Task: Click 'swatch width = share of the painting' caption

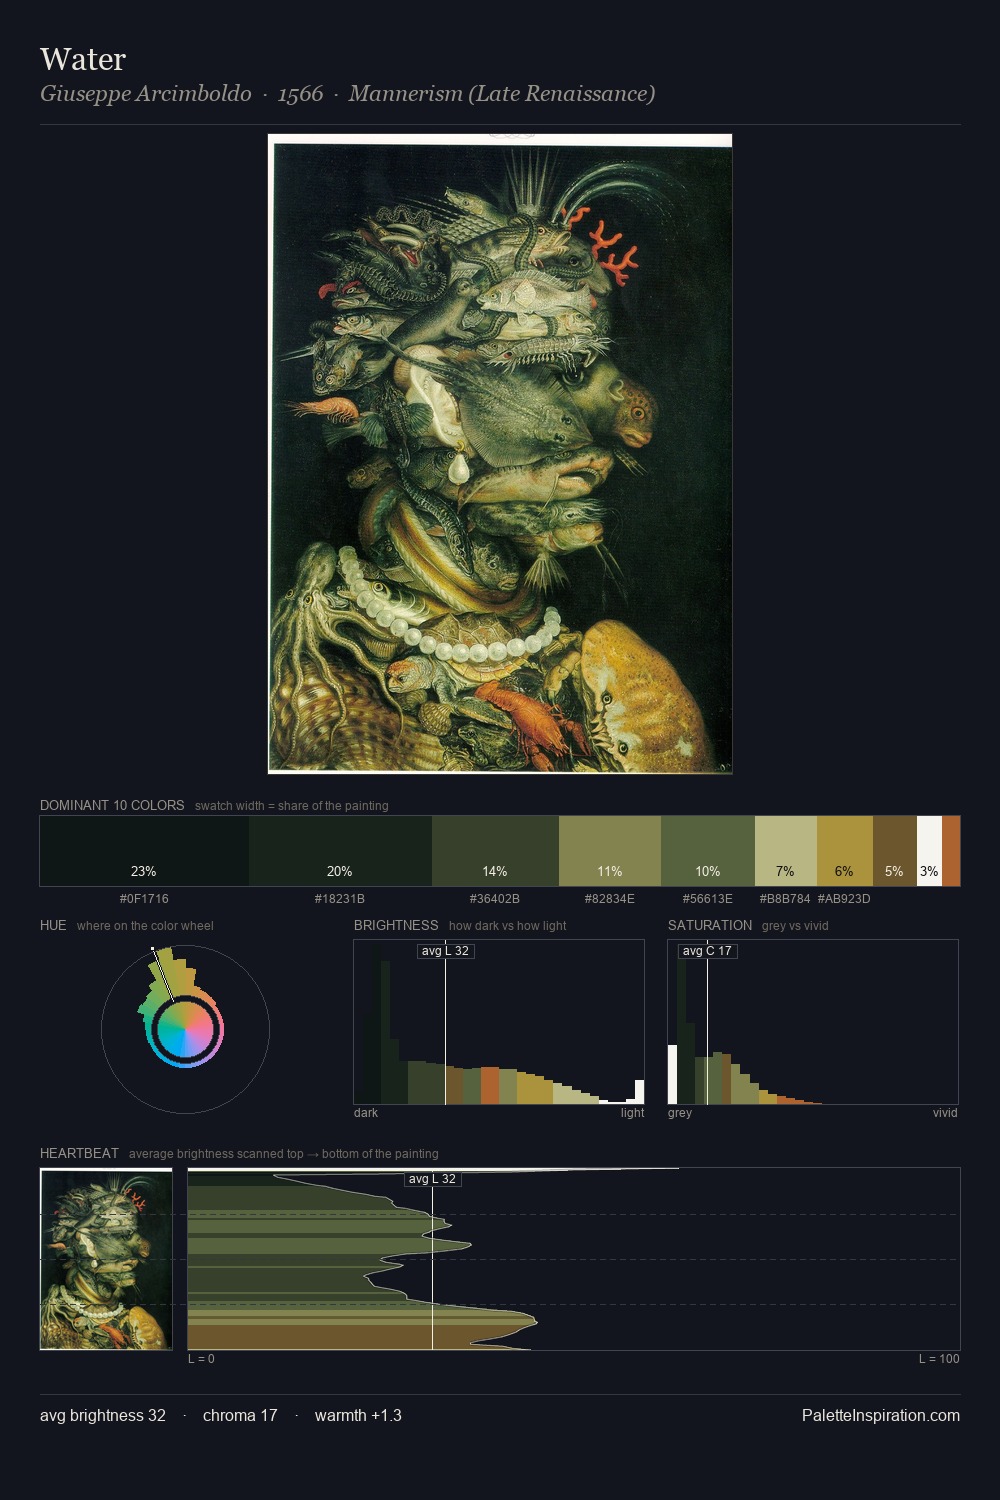Action: pyautogui.click(x=292, y=806)
